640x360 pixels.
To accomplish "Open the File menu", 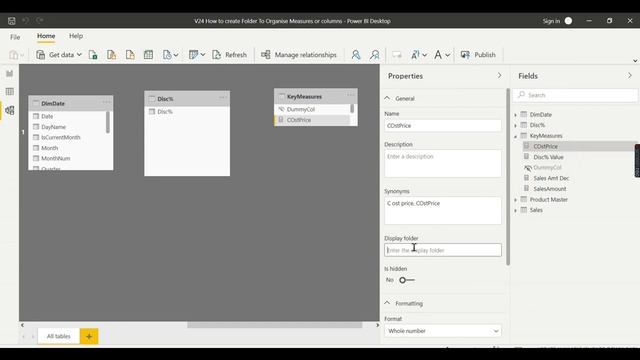I will pyautogui.click(x=15, y=37).
